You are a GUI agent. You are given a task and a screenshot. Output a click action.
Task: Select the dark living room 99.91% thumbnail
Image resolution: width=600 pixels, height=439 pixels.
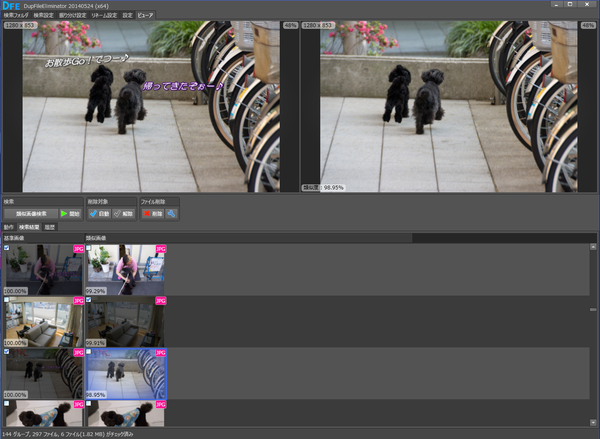click(126, 322)
